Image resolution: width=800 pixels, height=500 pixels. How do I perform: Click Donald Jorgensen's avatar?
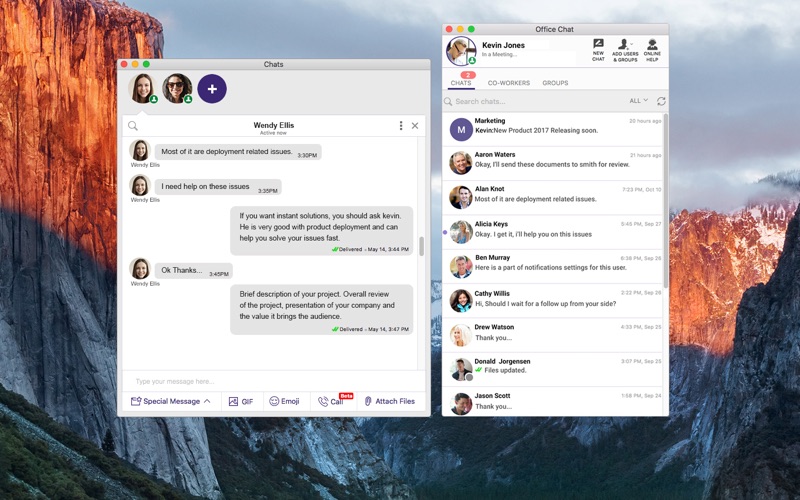pyautogui.click(x=461, y=369)
